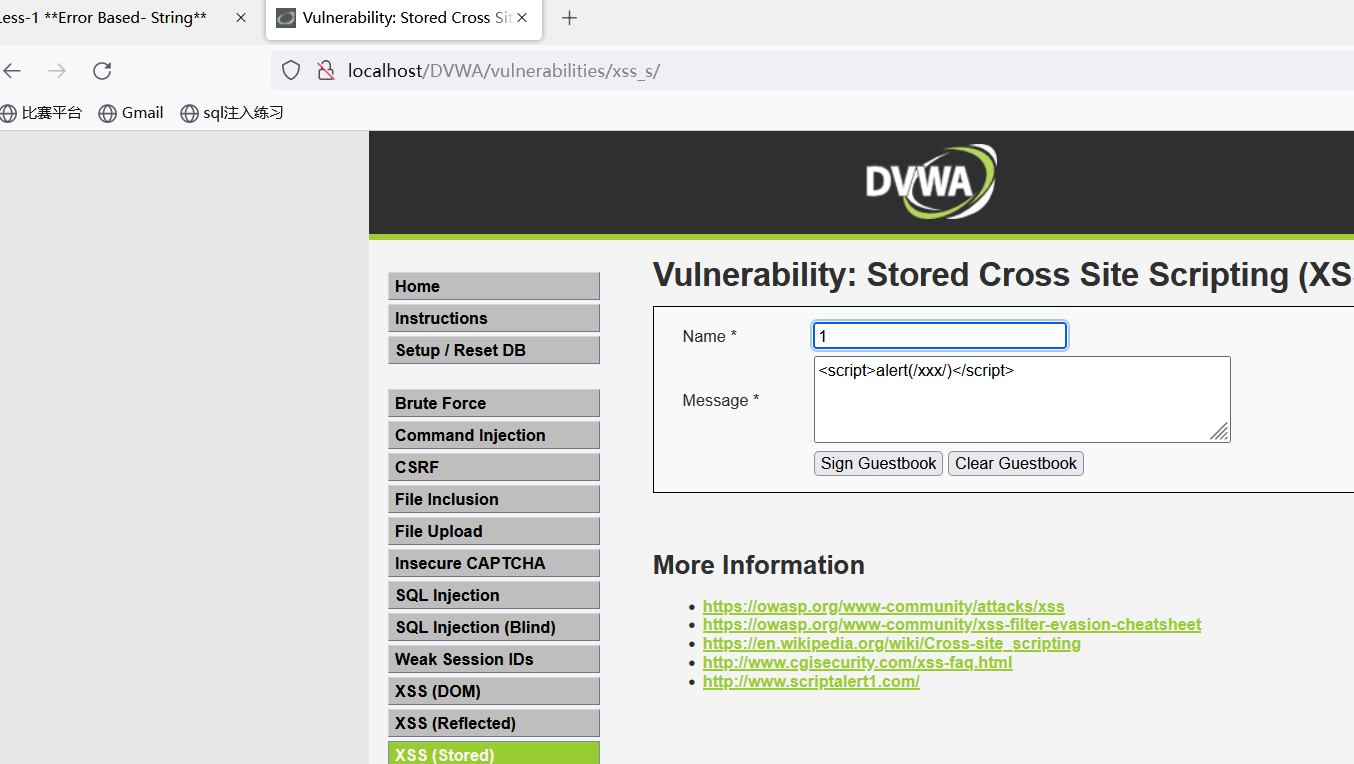Open owasp.org attacks/xss link
Screen dimensions: 1354x764
pos(883,607)
